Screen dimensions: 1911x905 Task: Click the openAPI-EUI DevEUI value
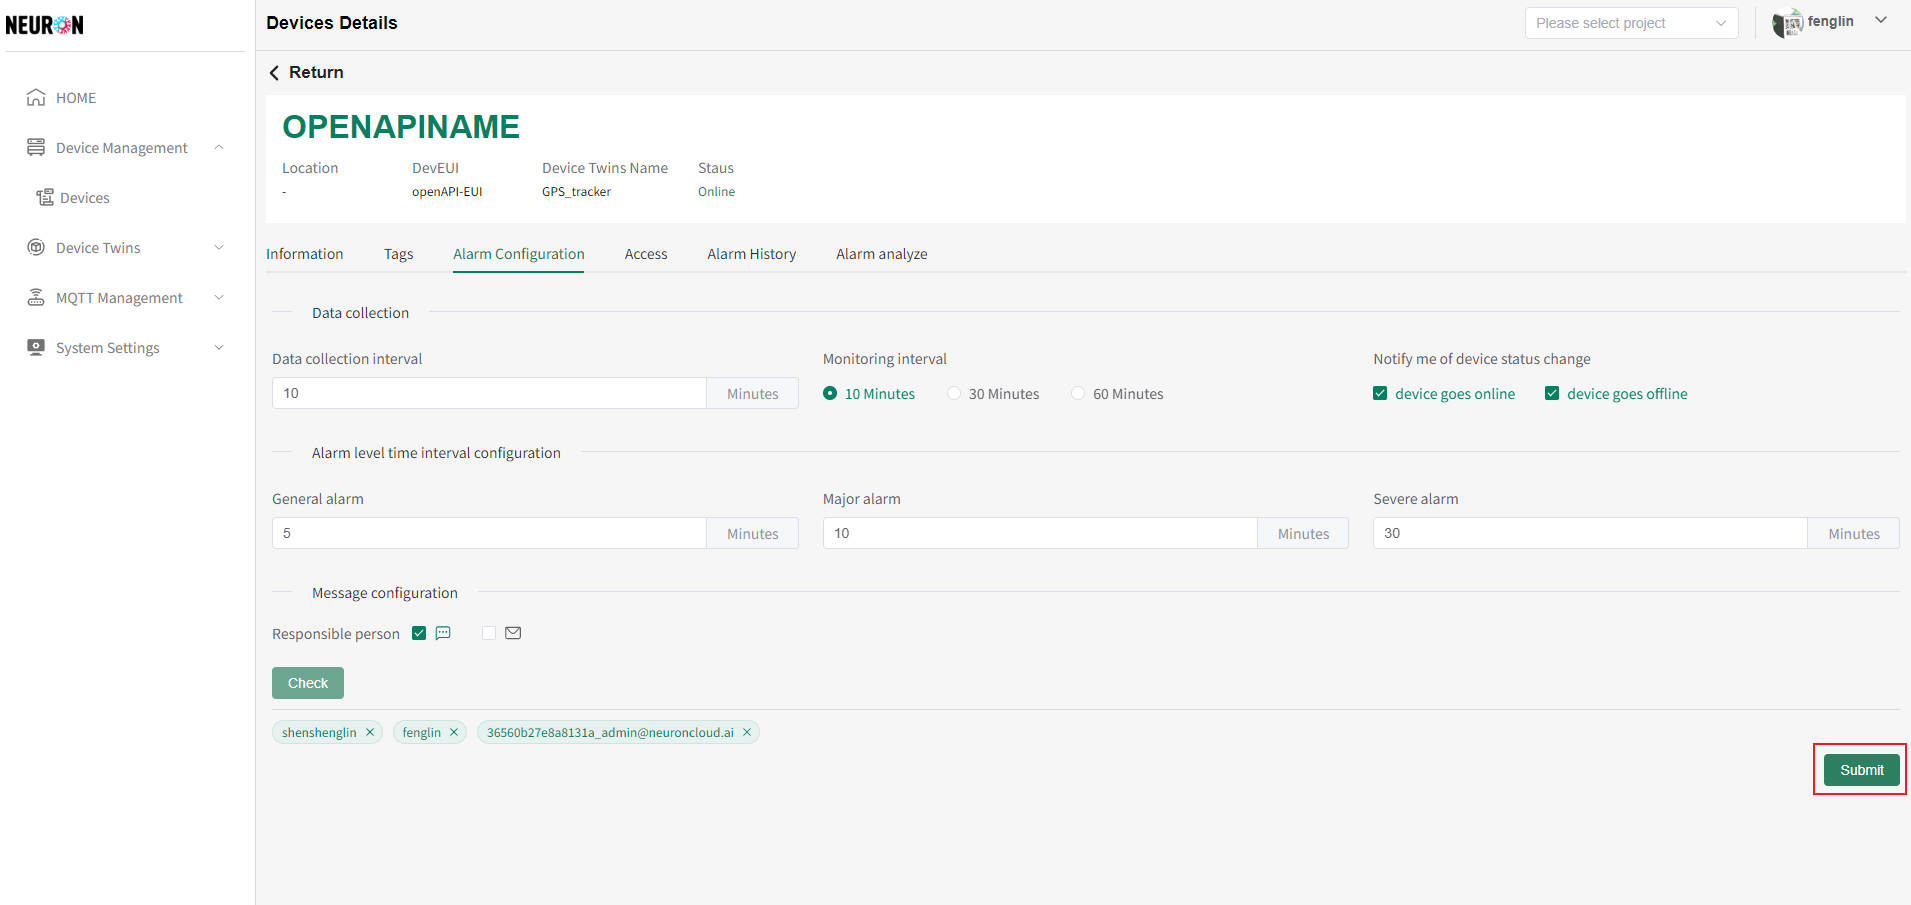447,192
